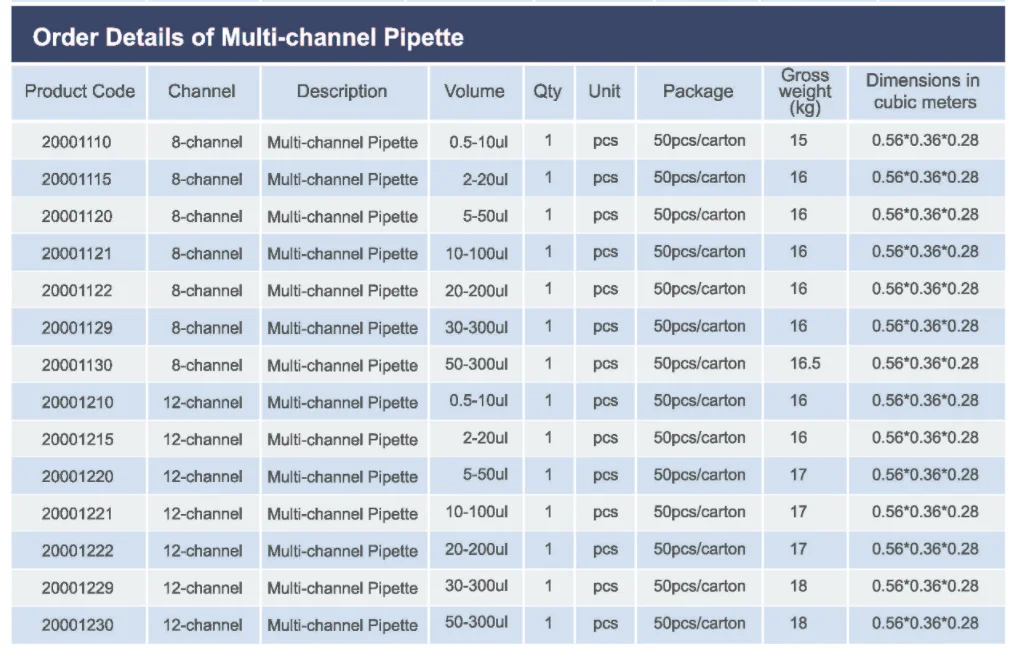Click 12-channel cell in the 20001220 row
The height and width of the screenshot is (649, 1013).
[203, 477]
